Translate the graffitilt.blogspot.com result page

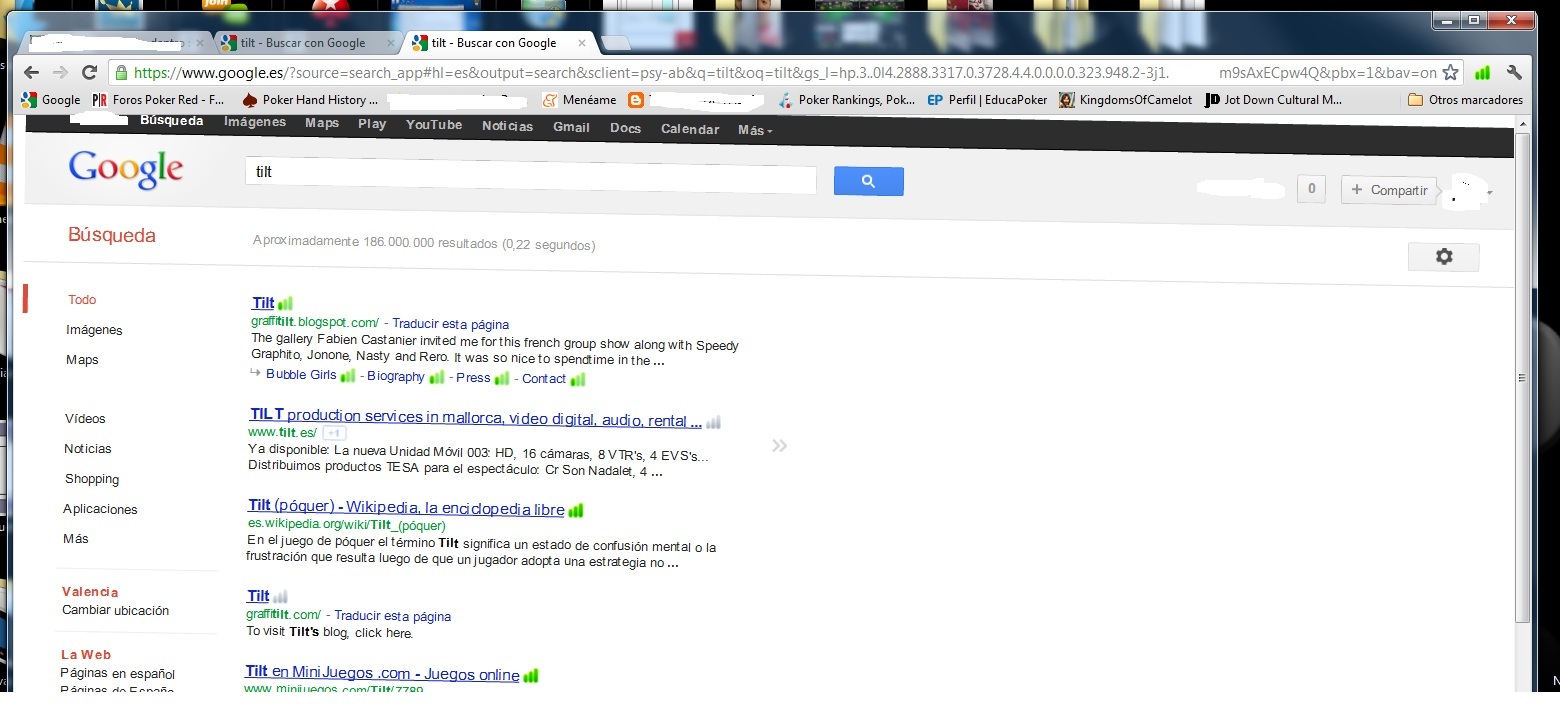click(x=450, y=324)
